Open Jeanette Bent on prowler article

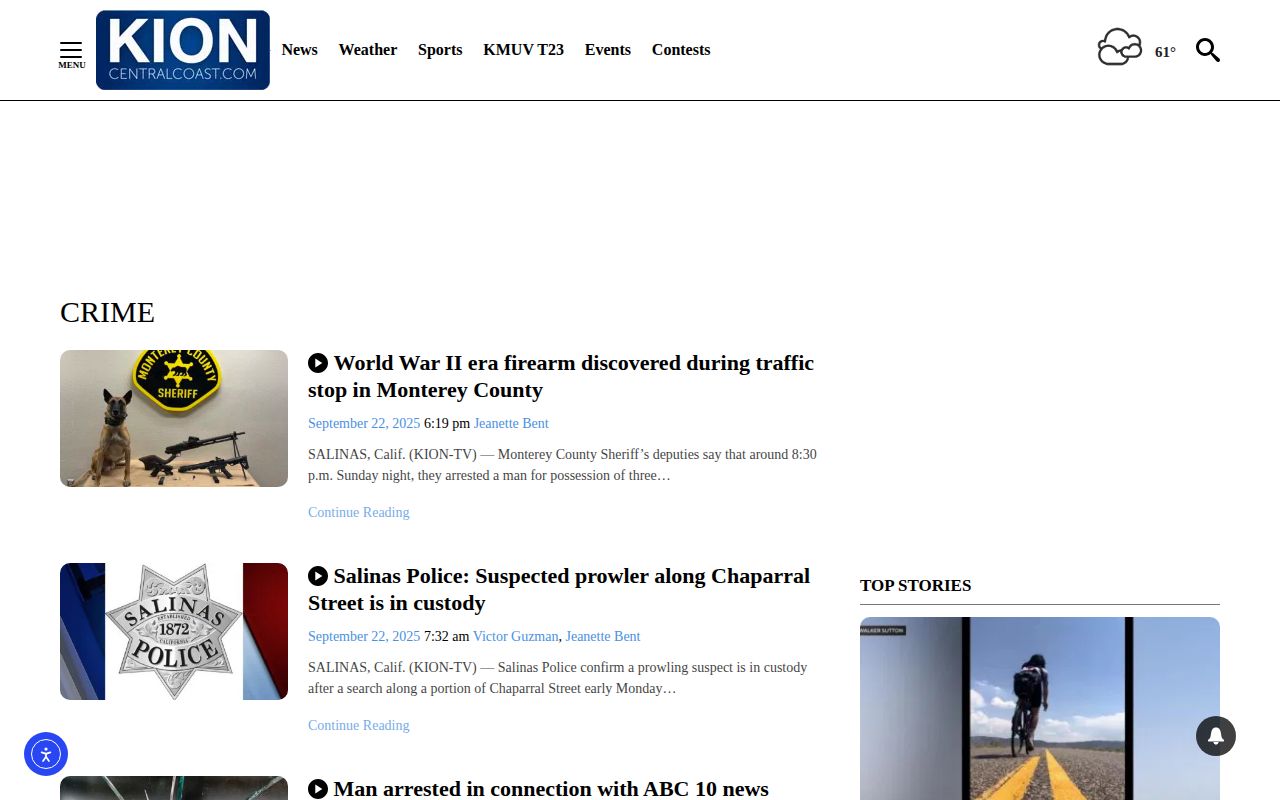(x=603, y=636)
